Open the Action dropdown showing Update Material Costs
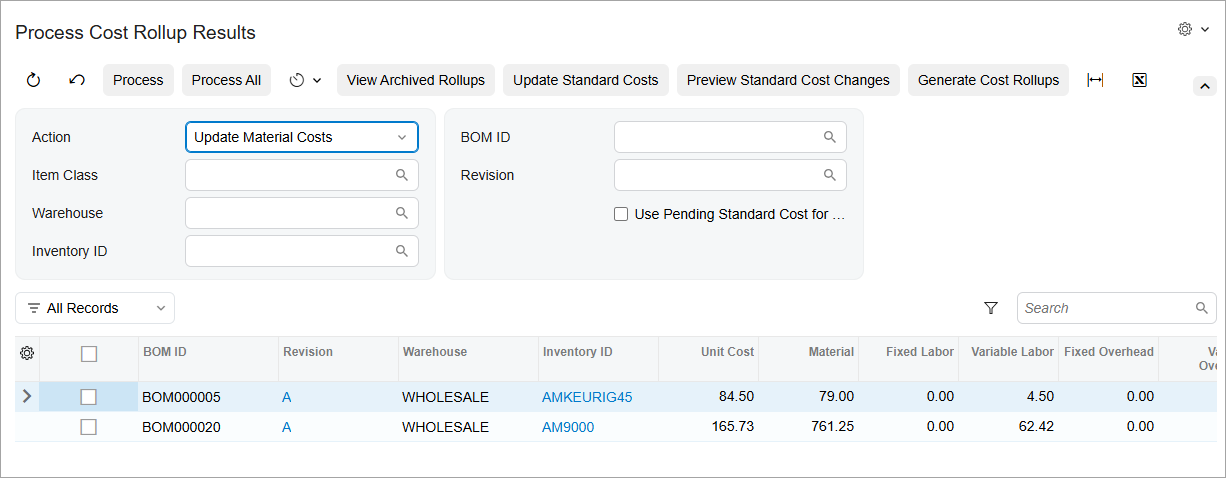Screen dimensions: 1226x478 click(x=301, y=137)
